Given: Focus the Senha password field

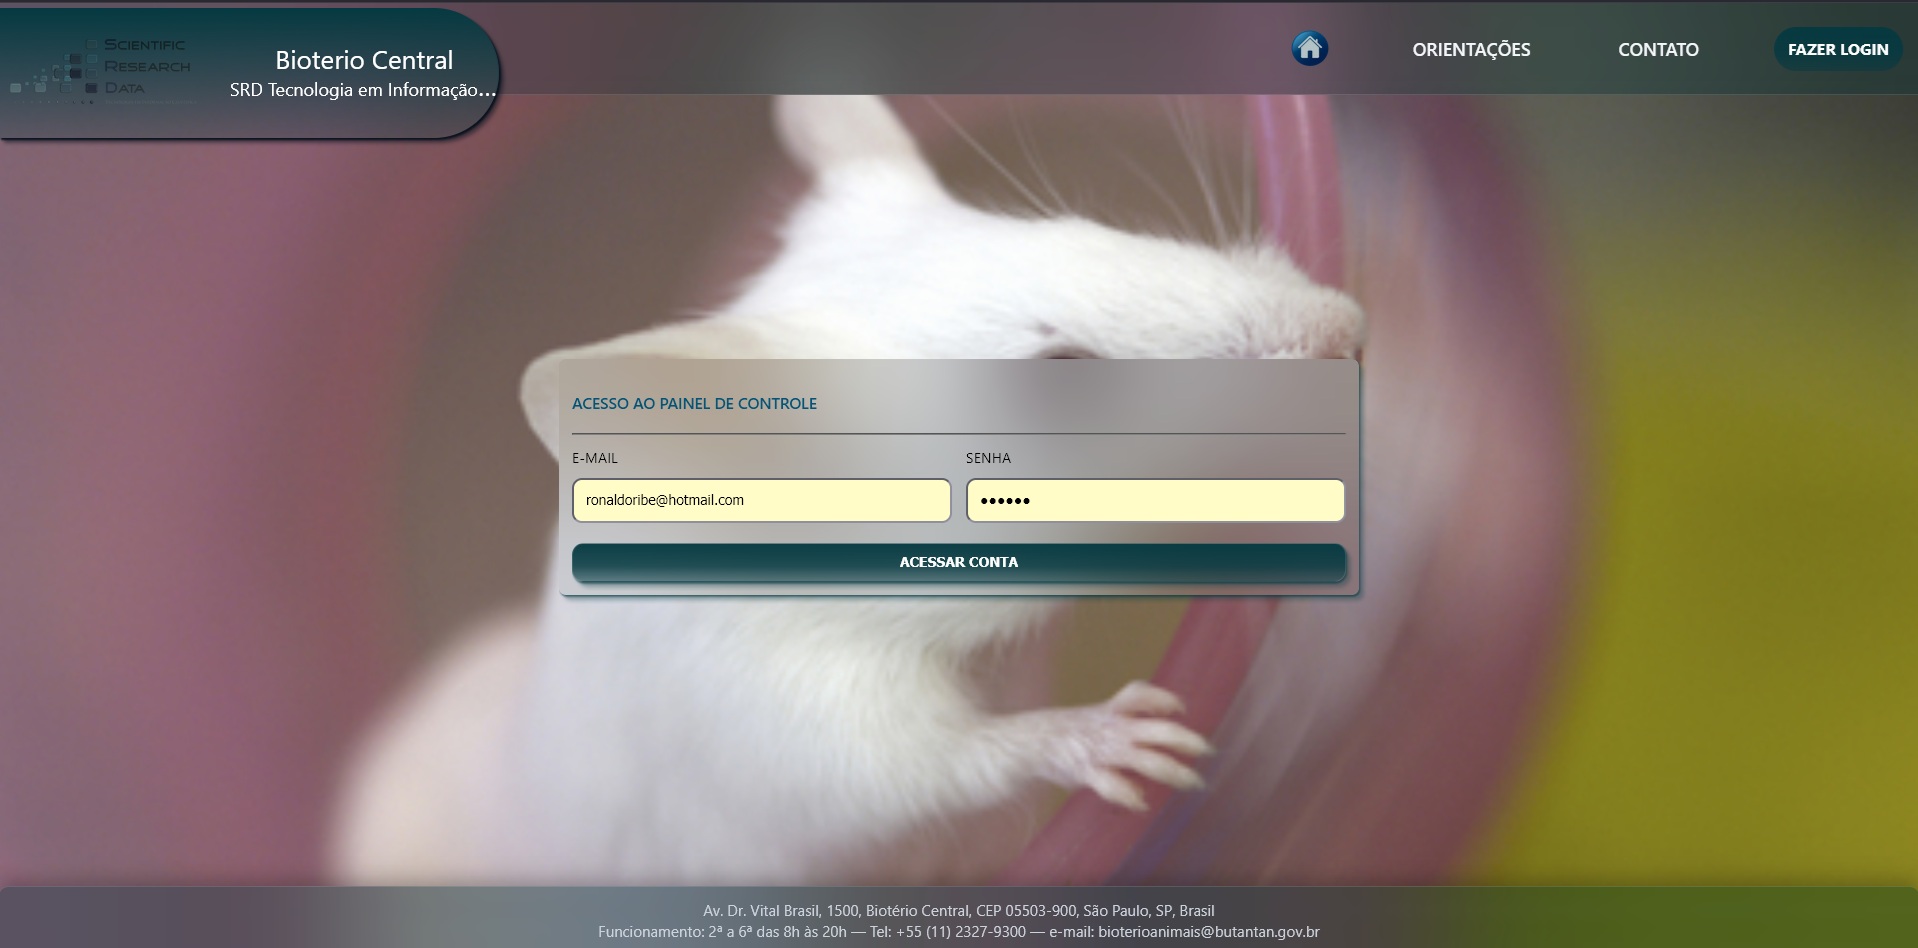Looking at the screenshot, I should tap(1154, 500).
